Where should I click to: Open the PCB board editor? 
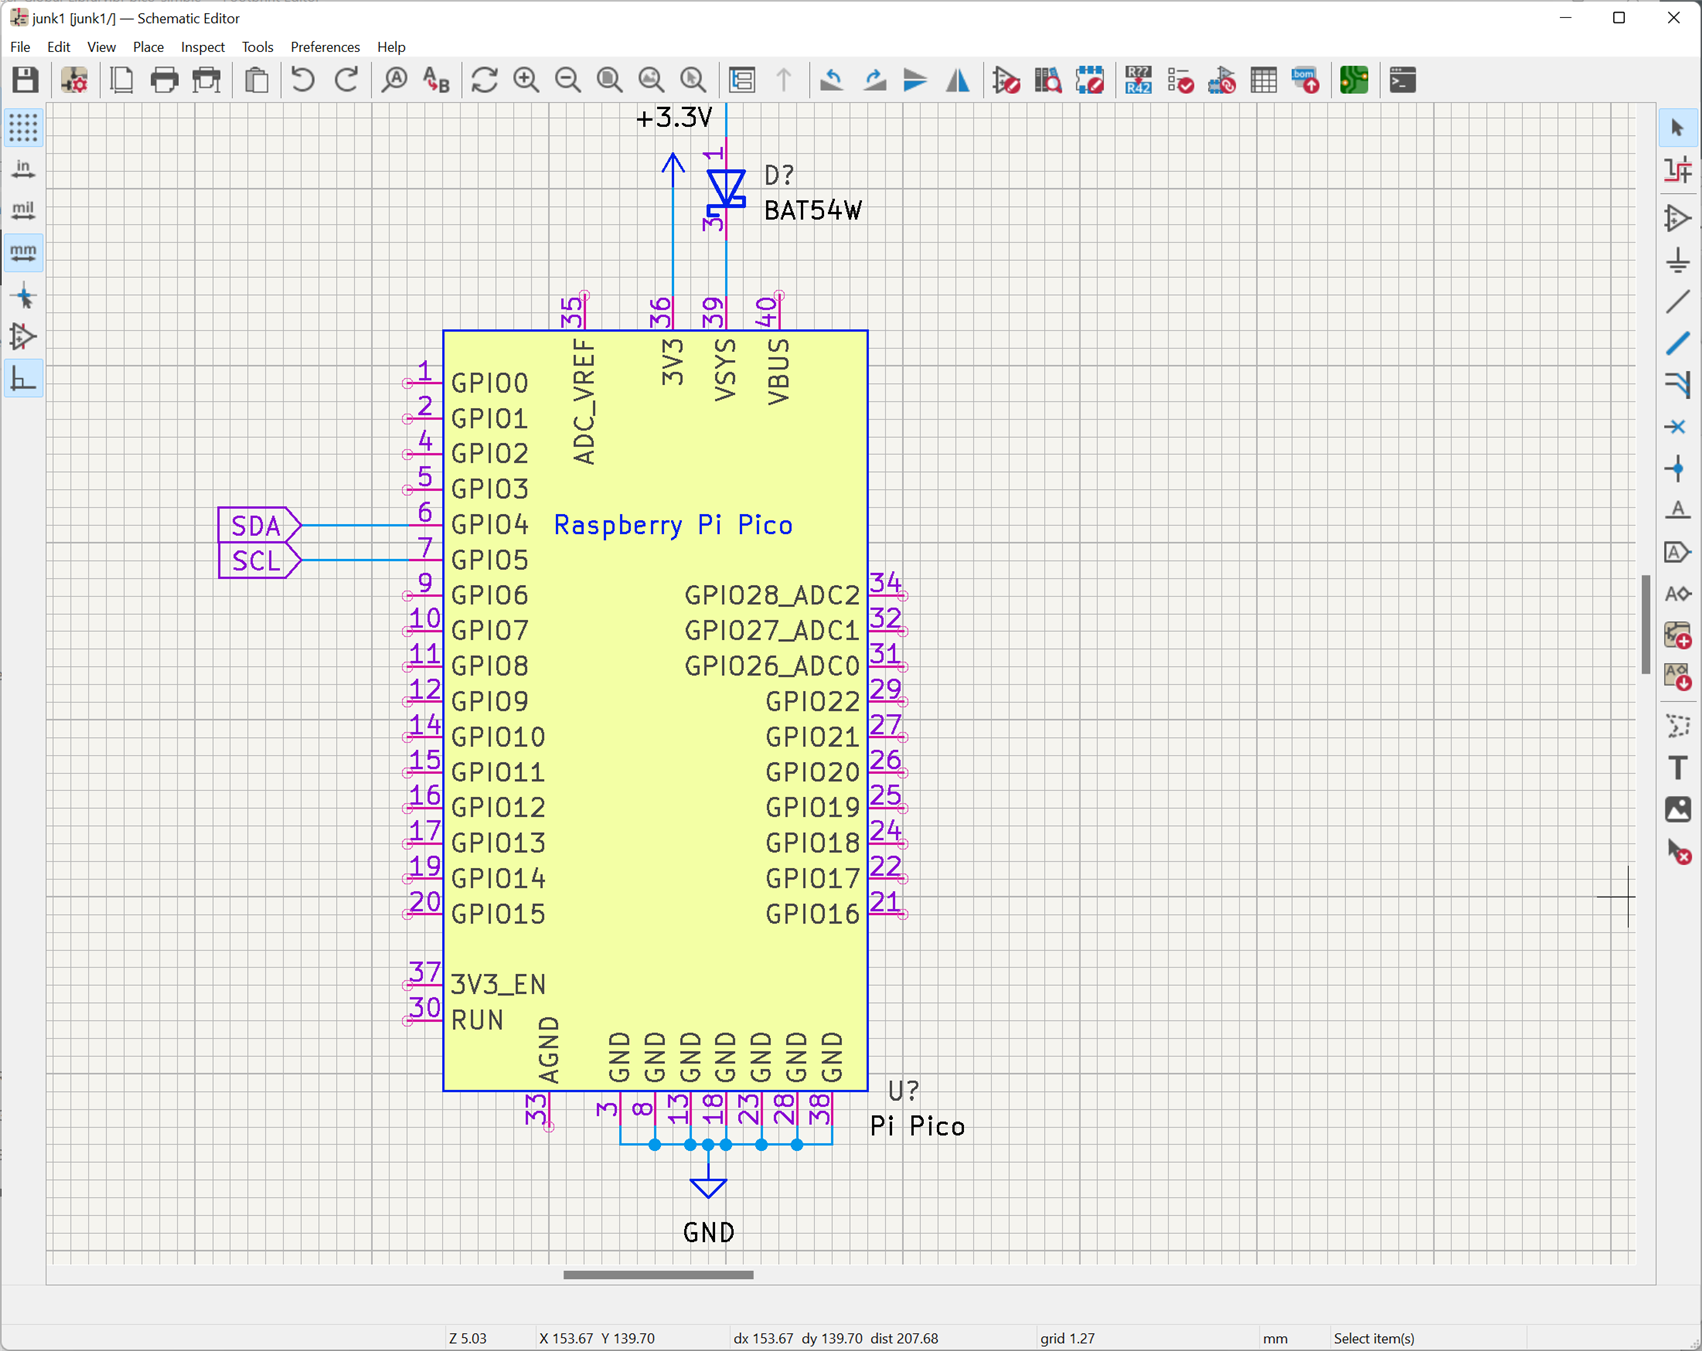coord(1354,80)
